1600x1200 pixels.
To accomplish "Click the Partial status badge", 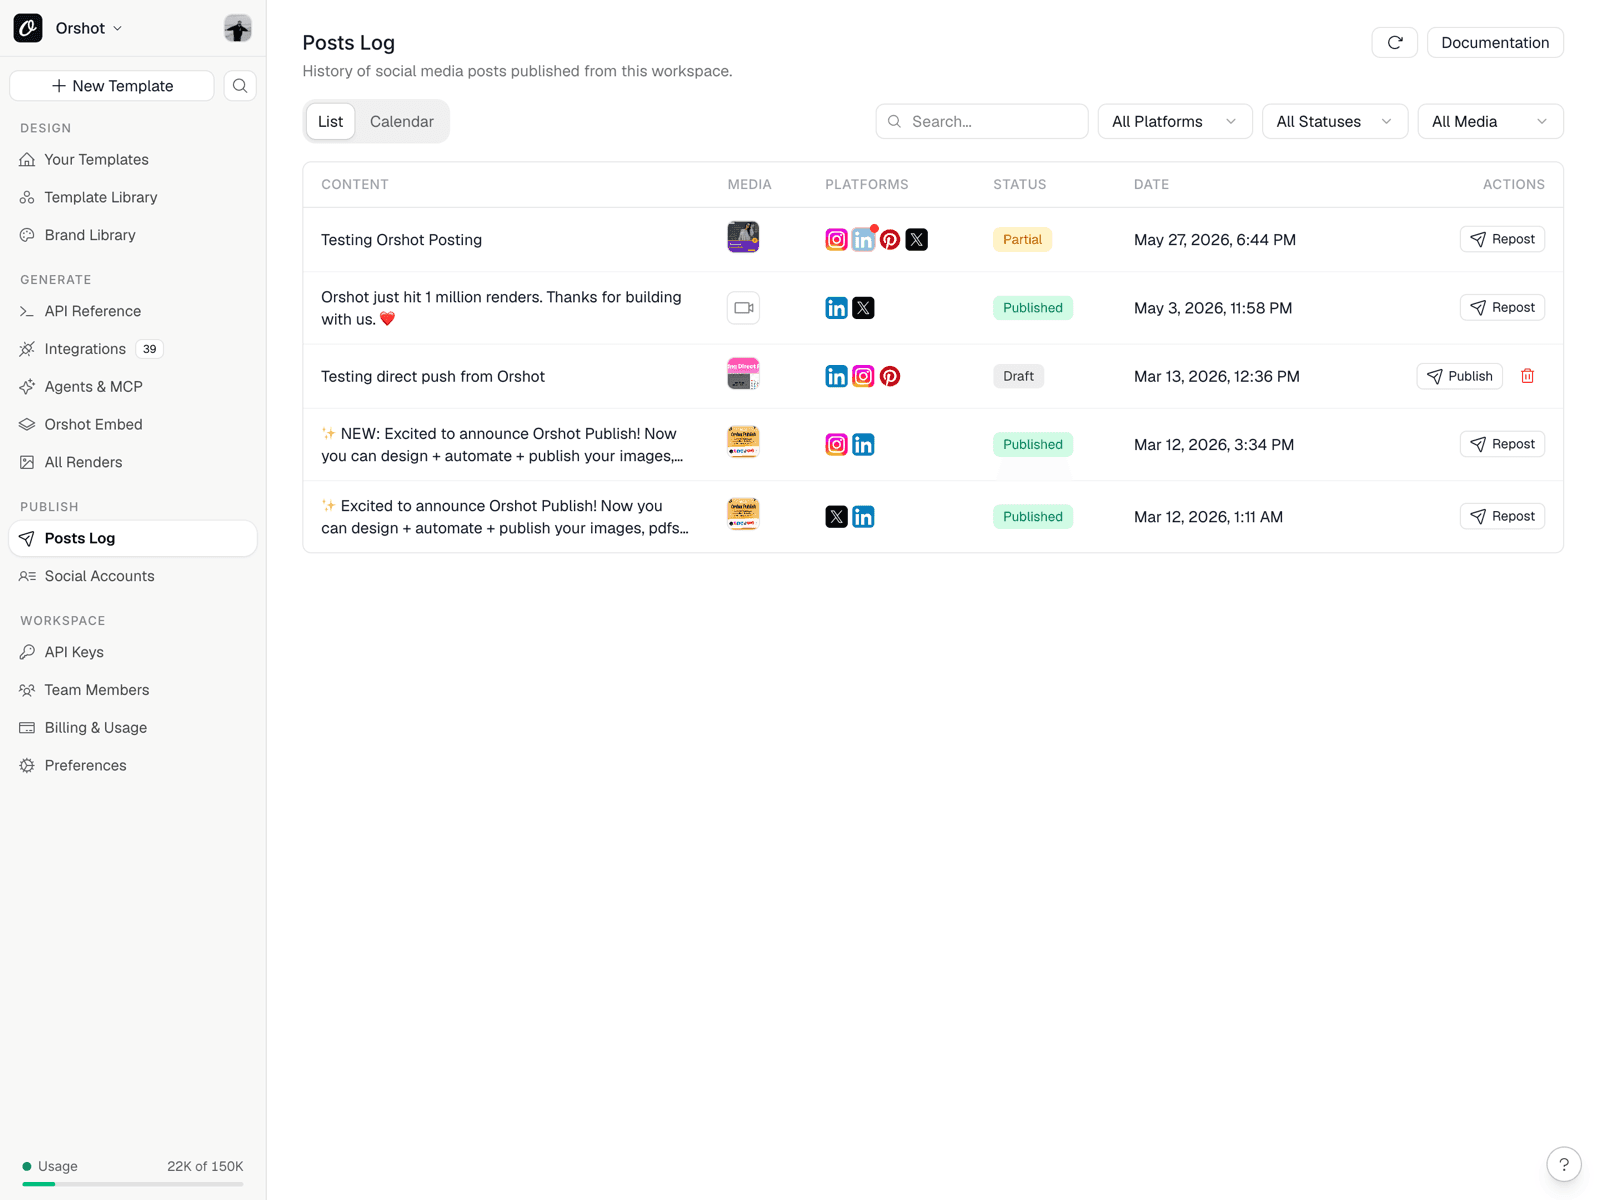I will tap(1022, 240).
